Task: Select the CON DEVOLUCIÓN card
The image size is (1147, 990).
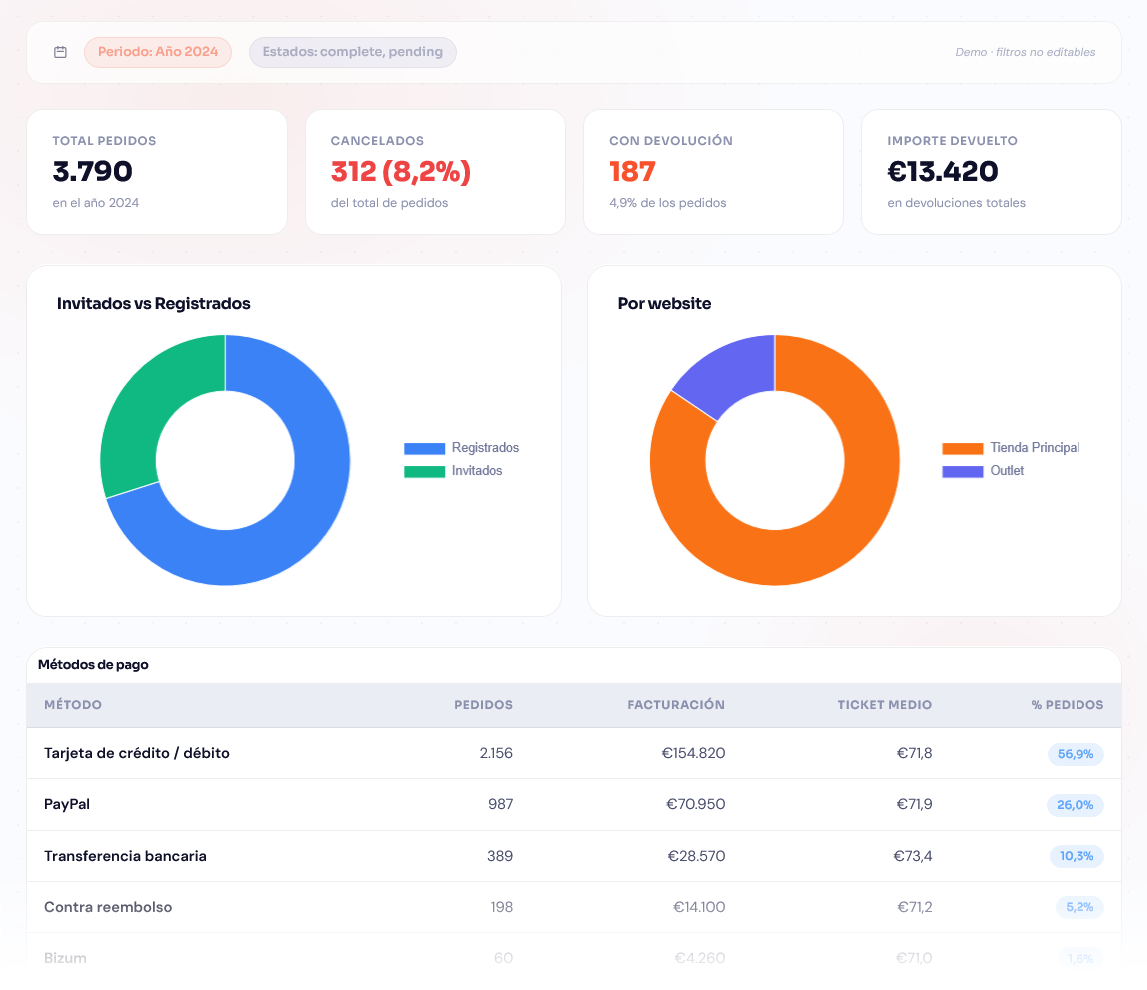Action: (x=713, y=171)
